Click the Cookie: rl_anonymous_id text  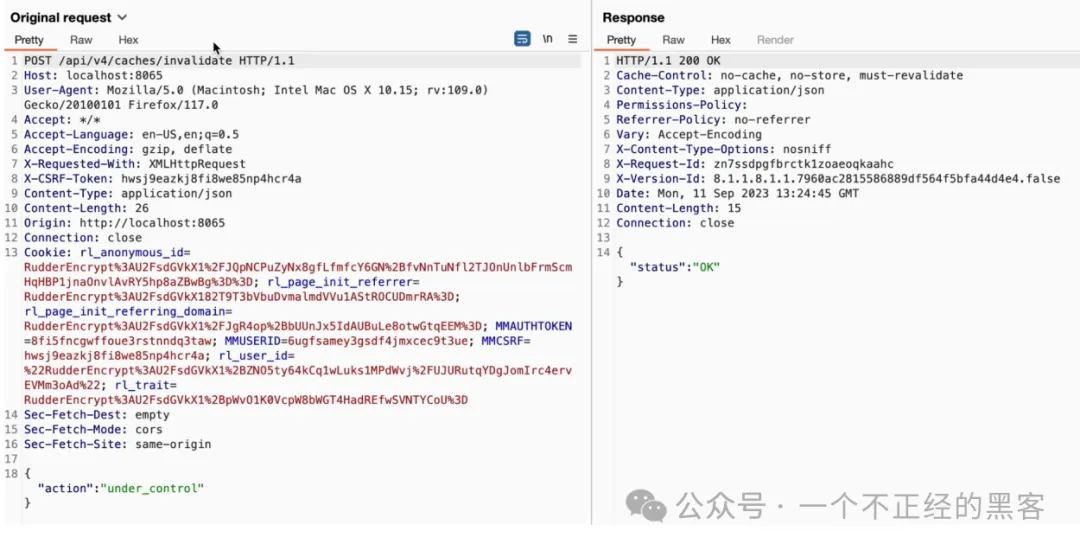coord(107,253)
